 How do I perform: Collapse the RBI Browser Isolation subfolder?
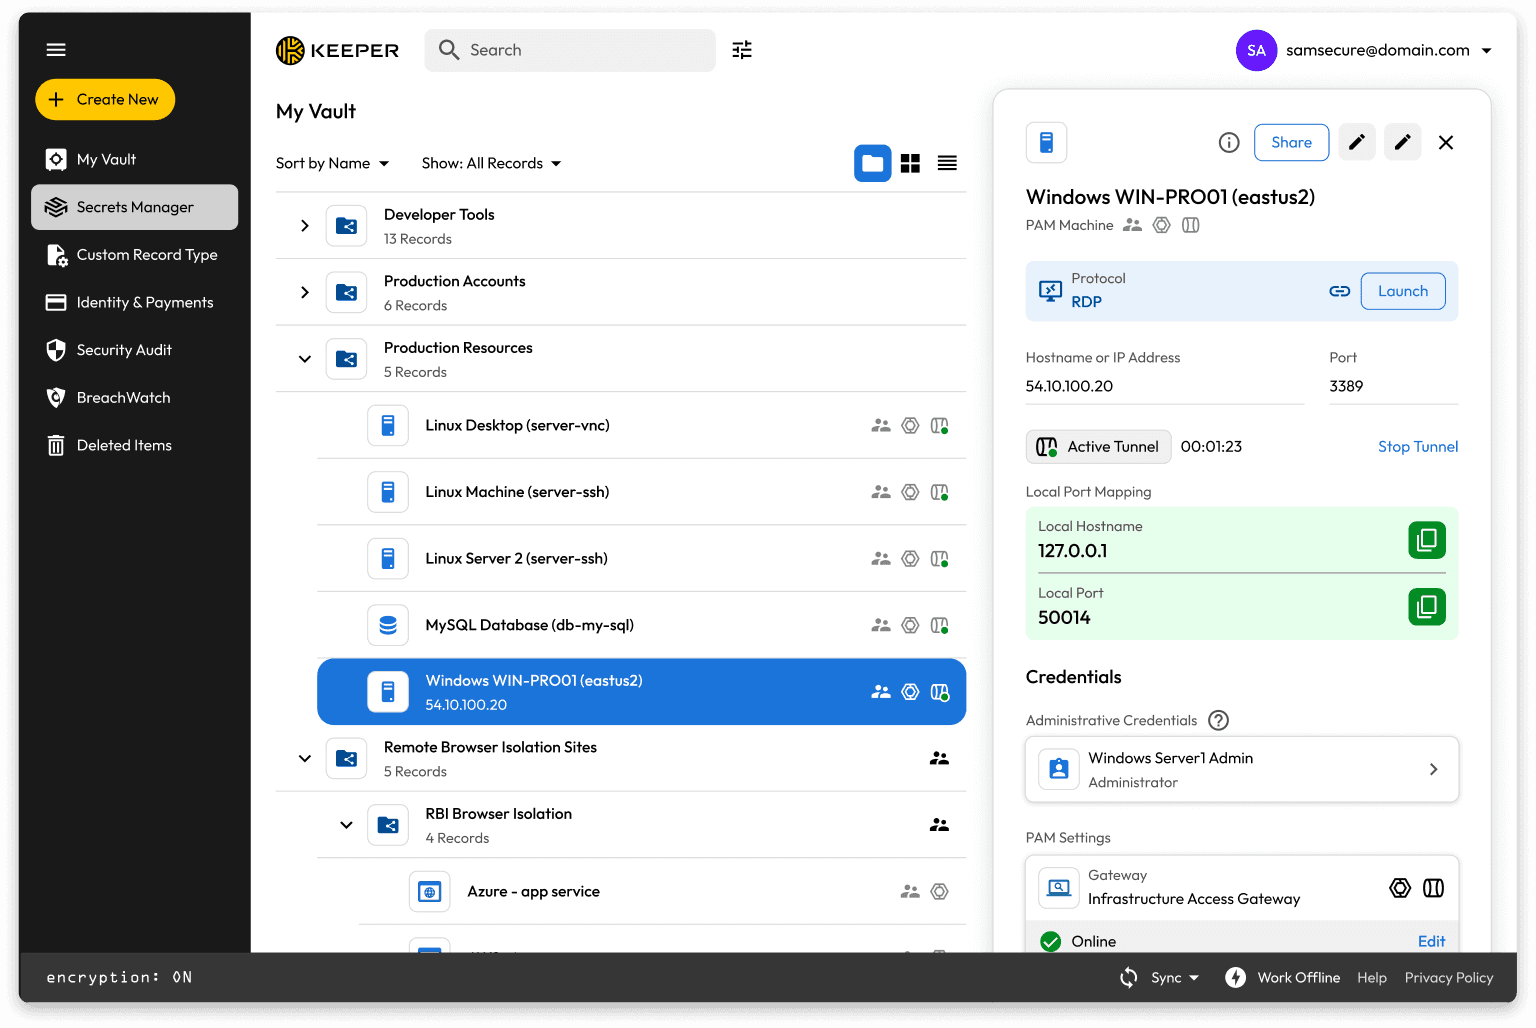click(346, 825)
